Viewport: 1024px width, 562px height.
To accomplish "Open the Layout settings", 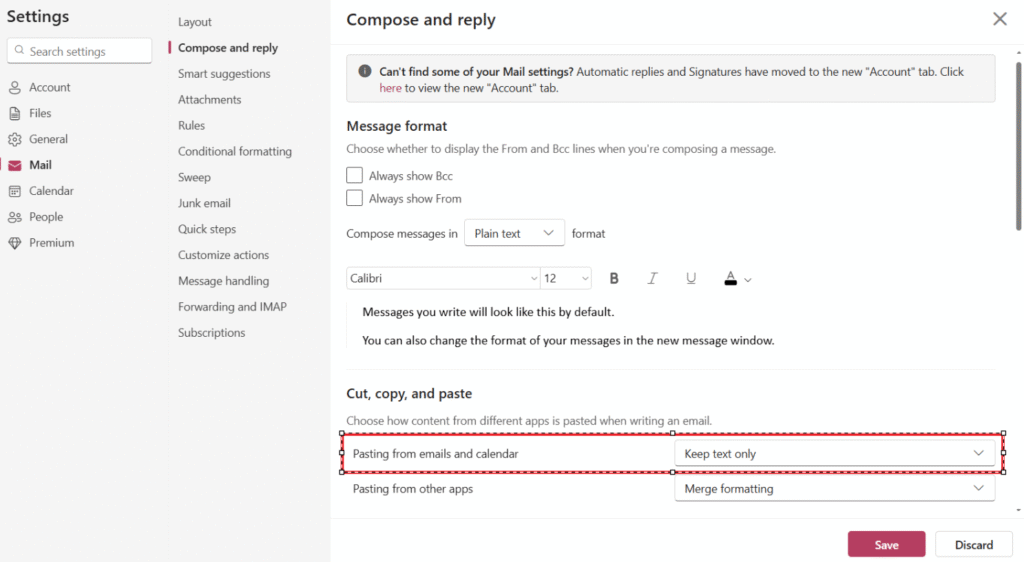I will click(x=195, y=22).
